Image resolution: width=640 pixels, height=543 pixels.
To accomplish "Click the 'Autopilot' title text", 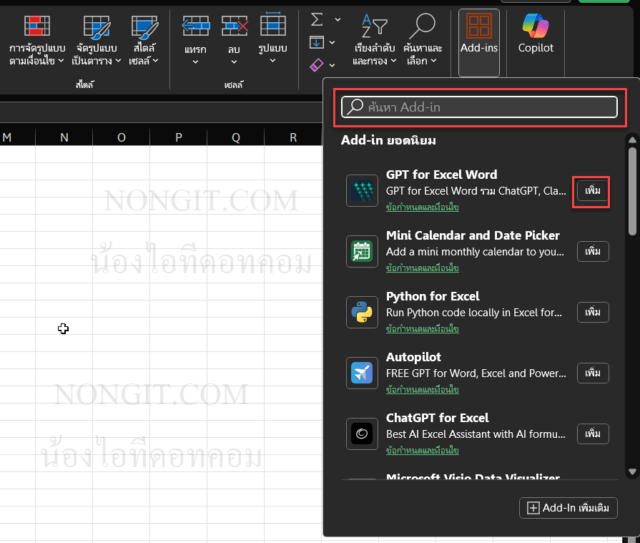I will [413, 357].
